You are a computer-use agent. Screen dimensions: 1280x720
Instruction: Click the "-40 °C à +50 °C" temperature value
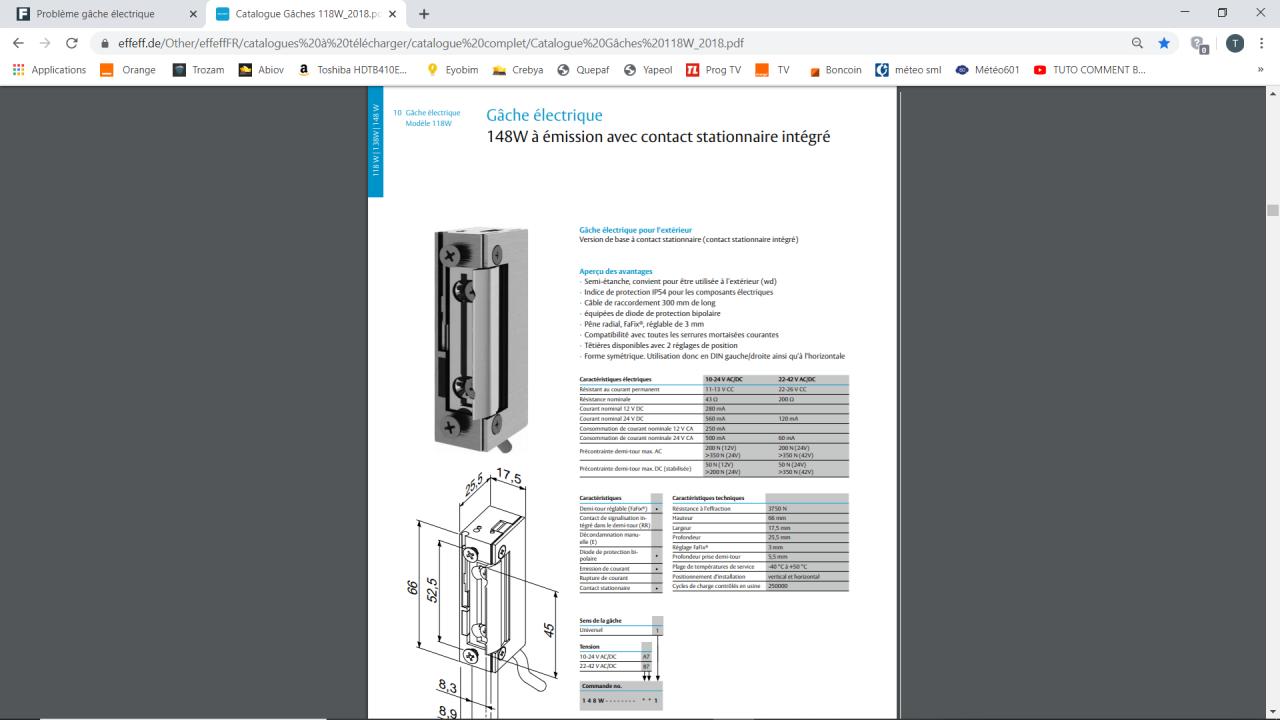pos(787,567)
